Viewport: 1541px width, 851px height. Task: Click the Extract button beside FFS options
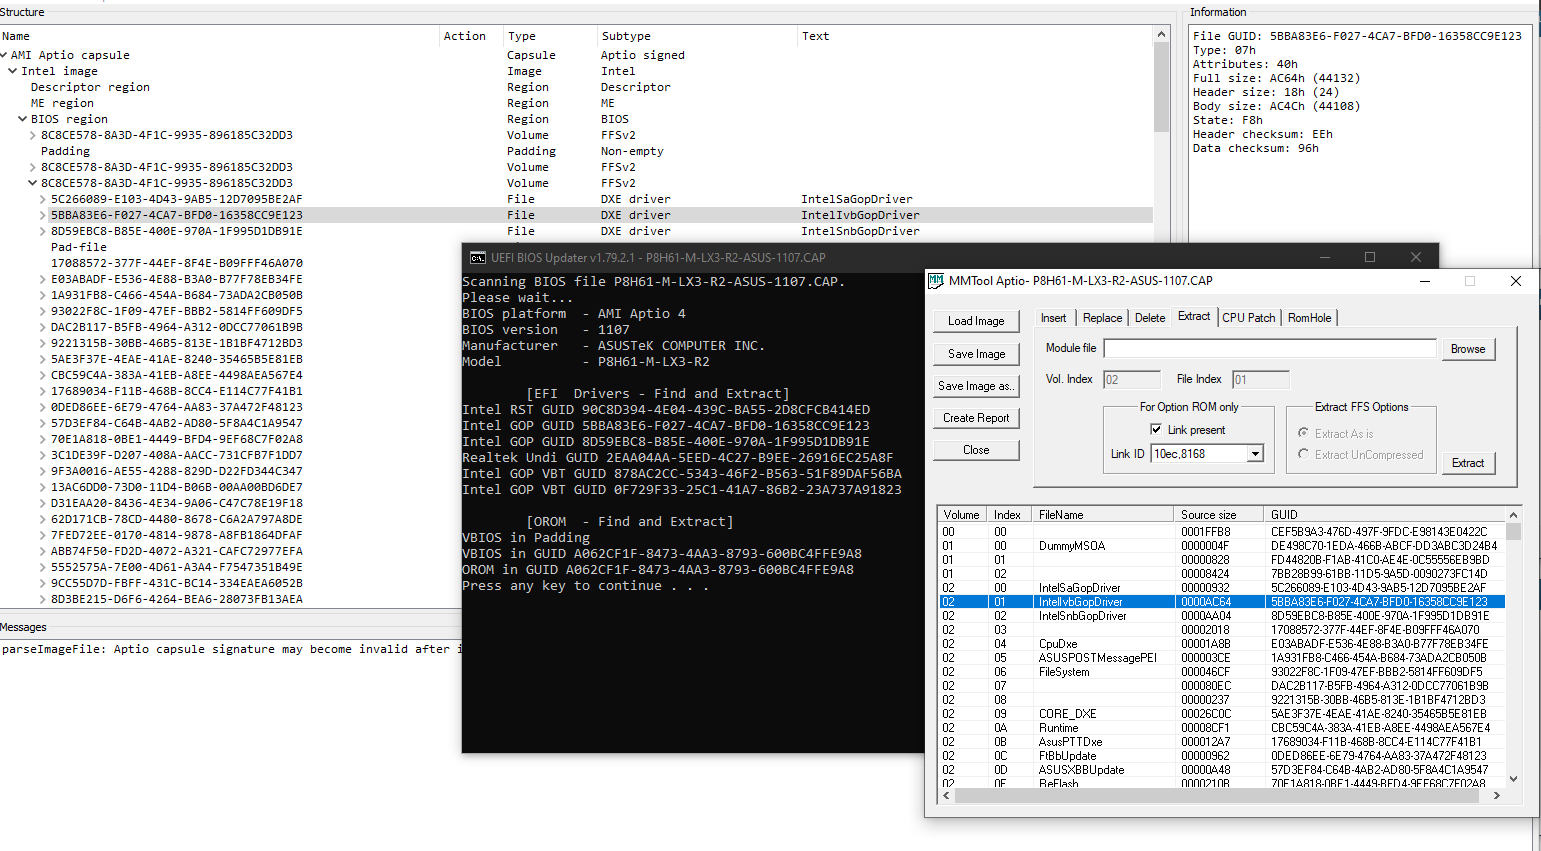click(1468, 463)
